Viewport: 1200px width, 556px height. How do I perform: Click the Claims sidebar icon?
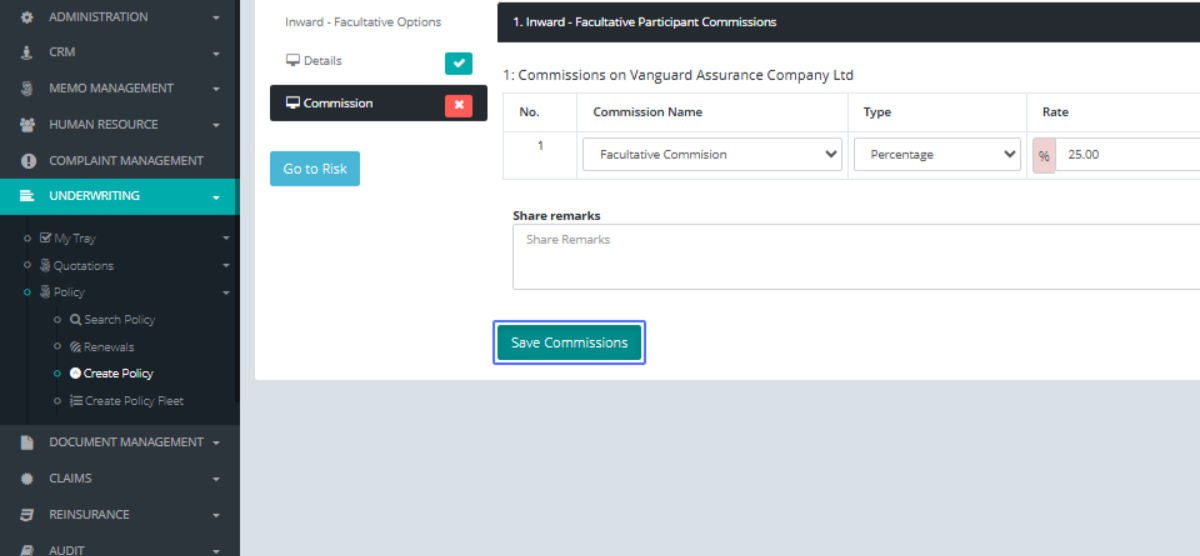(x=27, y=479)
